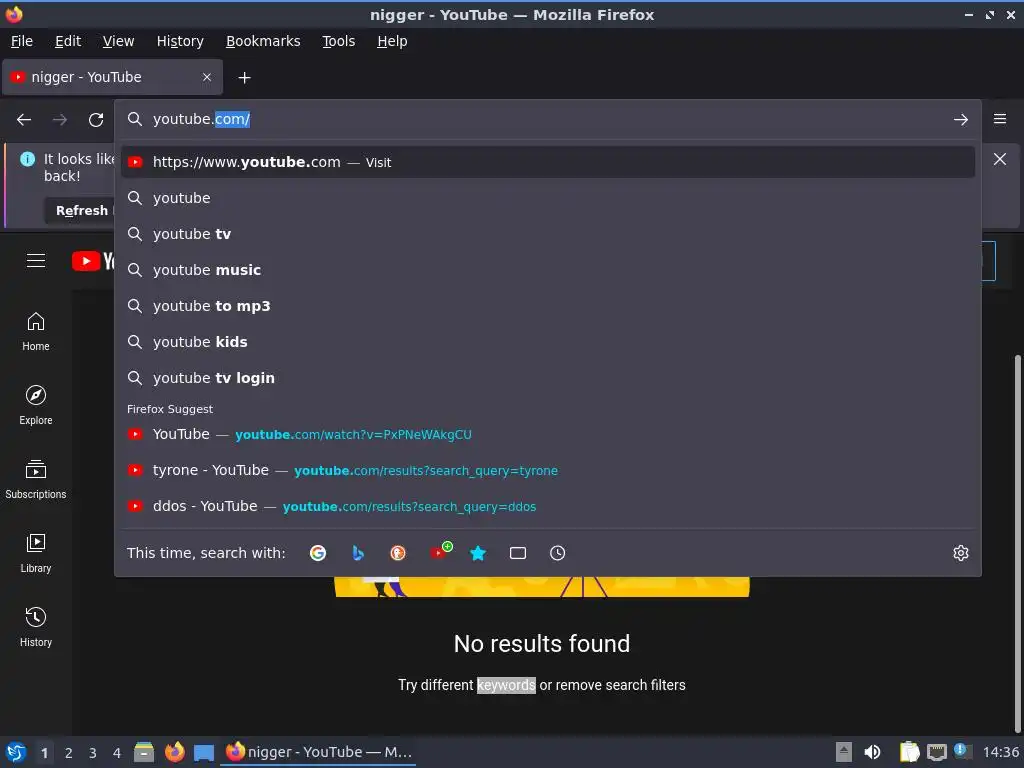This screenshot has height=768, width=1024.
Task: Reload the current page
Action: (x=96, y=120)
